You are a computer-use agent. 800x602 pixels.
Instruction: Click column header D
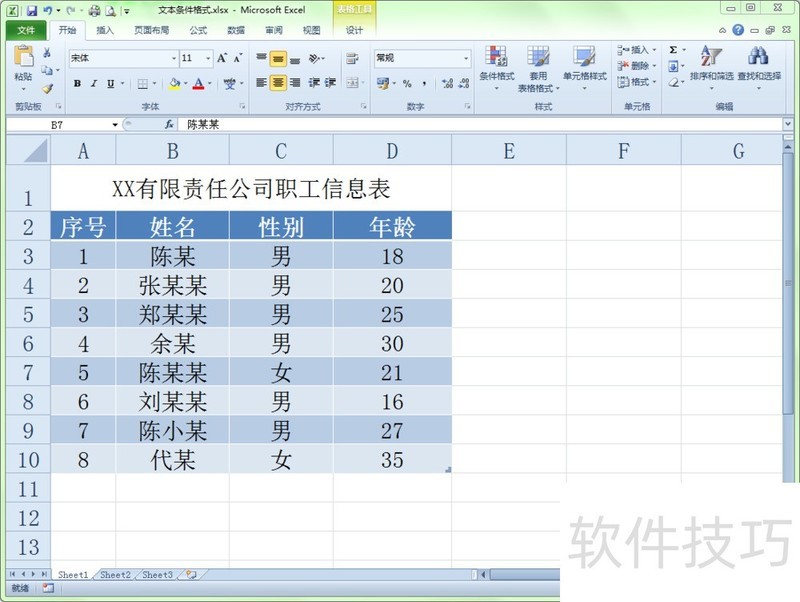click(392, 151)
